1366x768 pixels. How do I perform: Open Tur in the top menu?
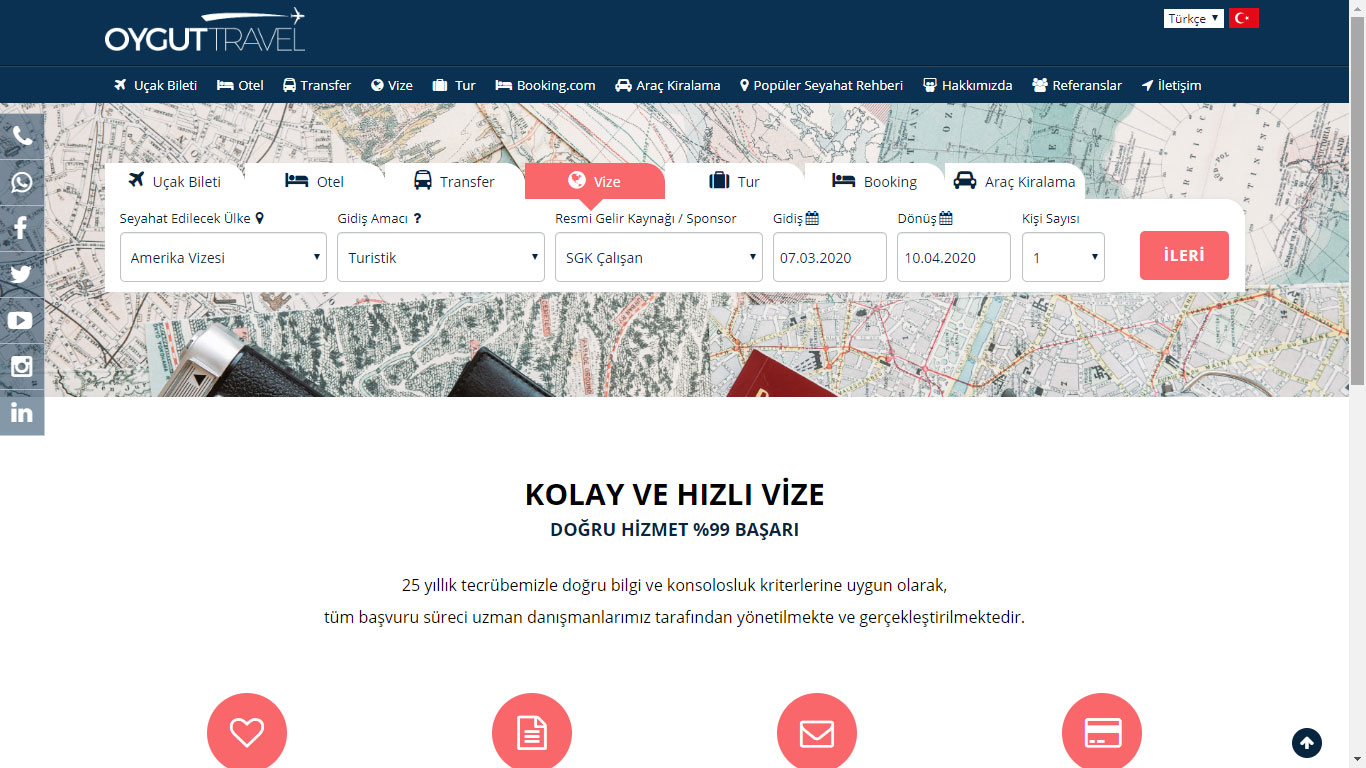[x=454, y=85]
